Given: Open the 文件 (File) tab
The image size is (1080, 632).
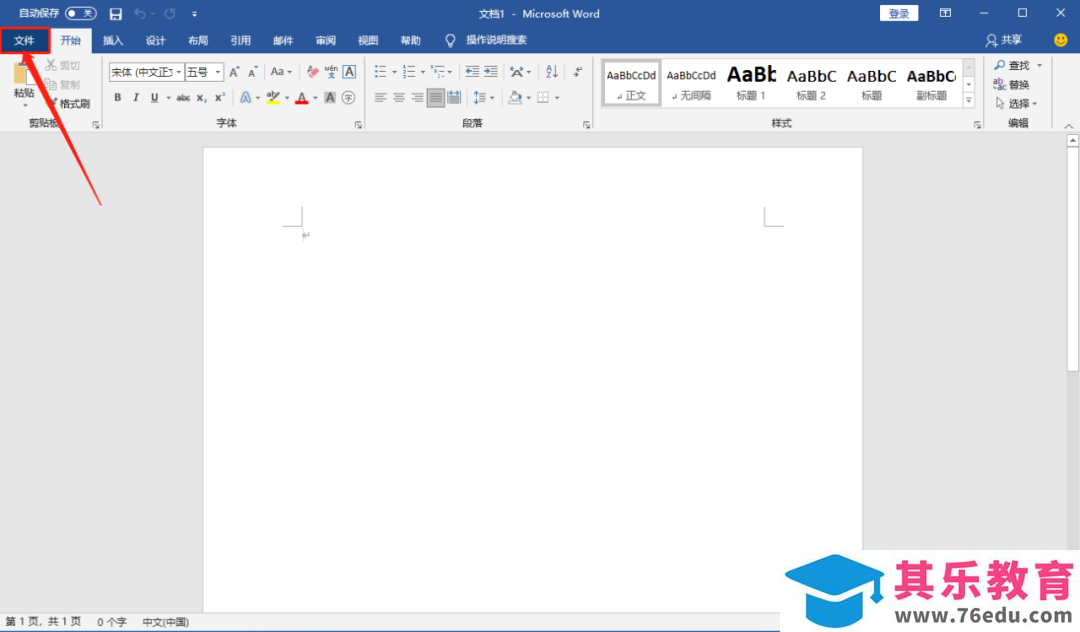Looking at the screenshot, I should pos(24,41).
